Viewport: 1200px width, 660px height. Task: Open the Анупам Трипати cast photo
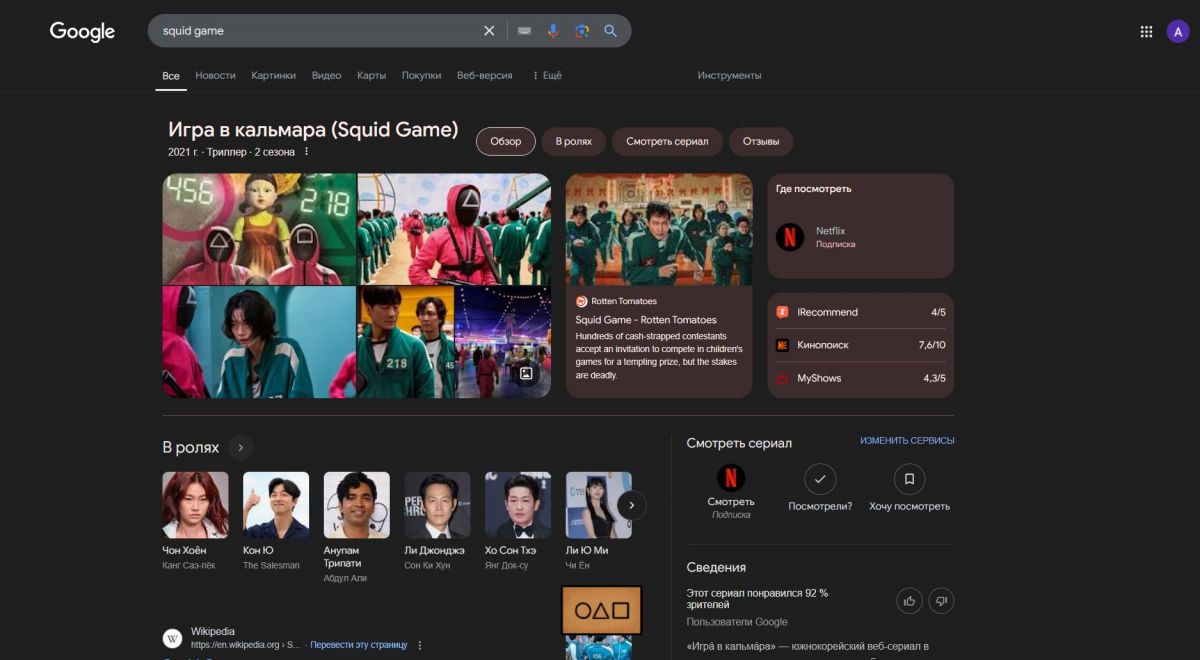pos(357,505)
